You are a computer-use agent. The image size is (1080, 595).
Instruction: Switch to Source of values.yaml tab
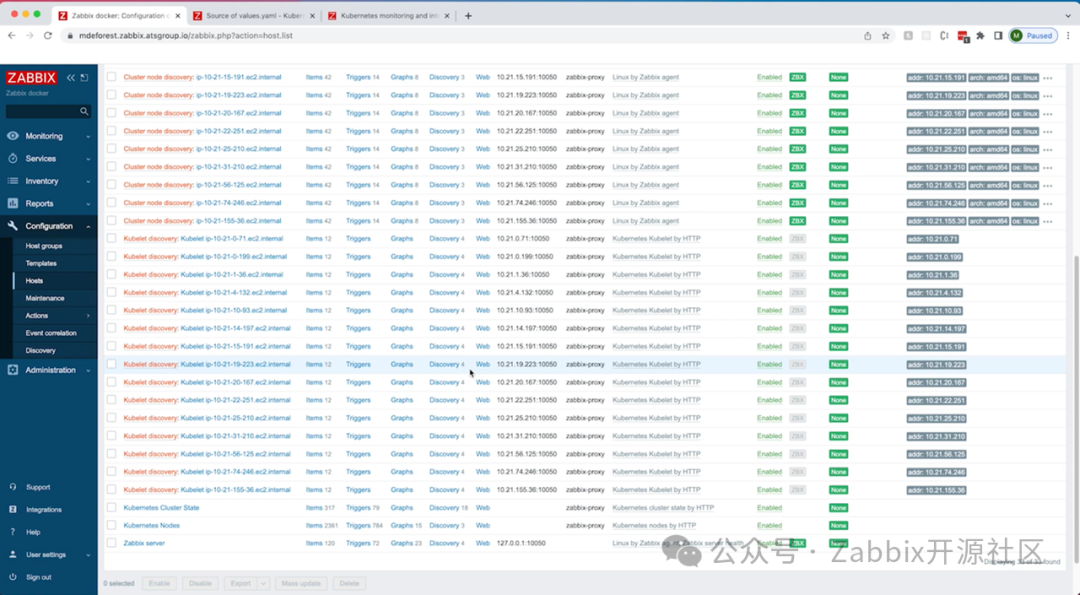coord(253,15)
